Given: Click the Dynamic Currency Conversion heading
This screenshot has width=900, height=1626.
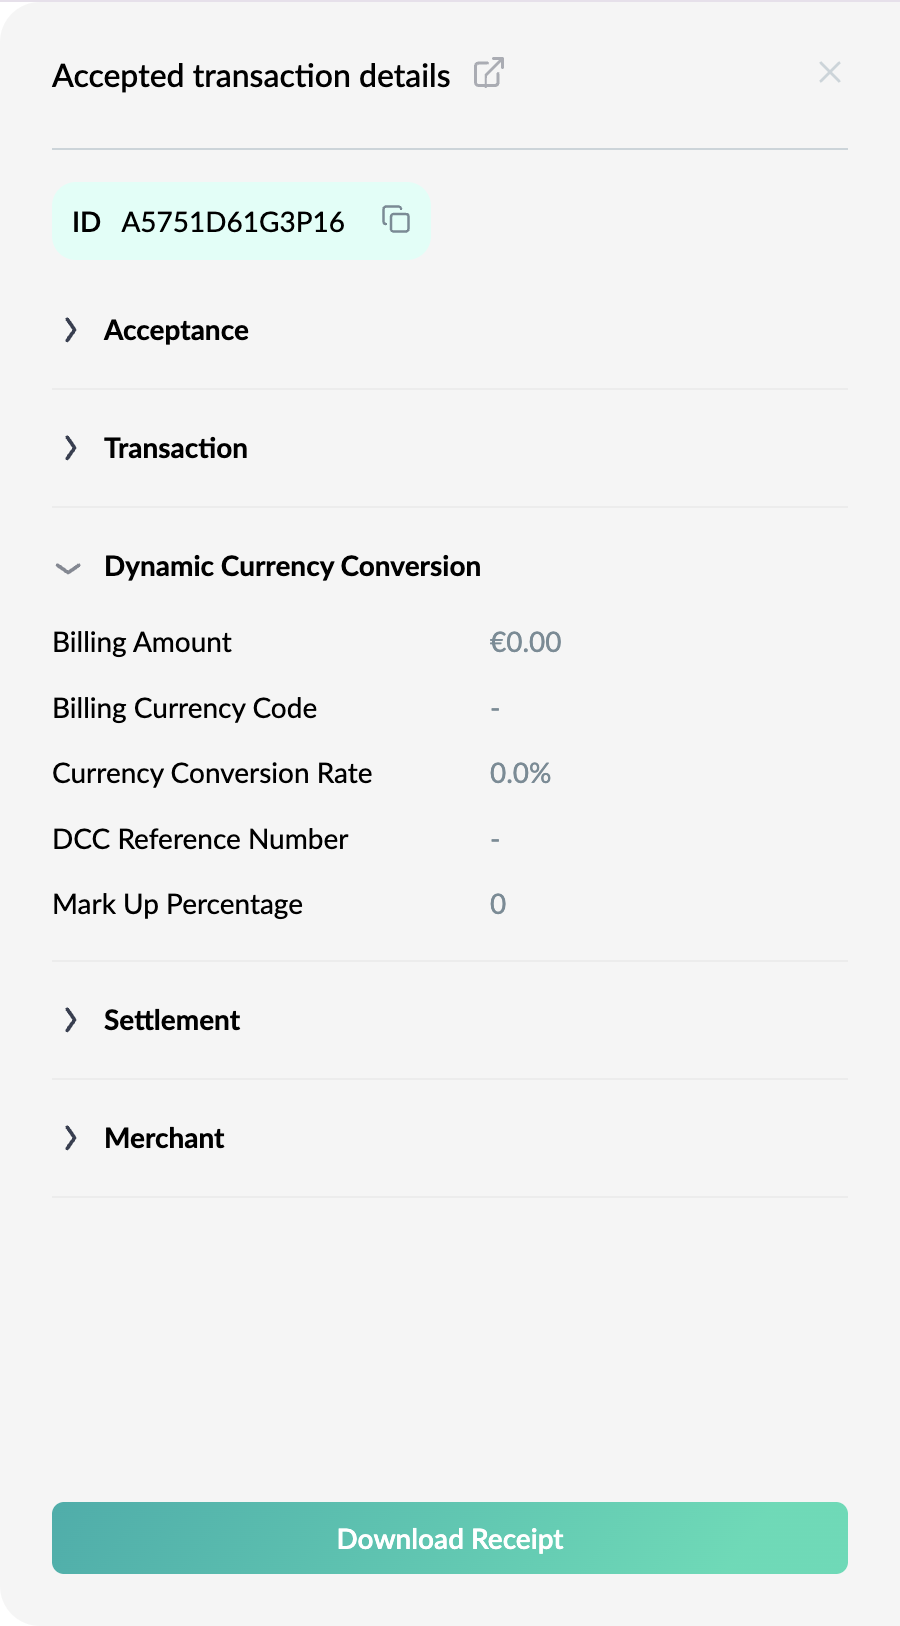Looking at the screenshot, I should pos(292,566).
